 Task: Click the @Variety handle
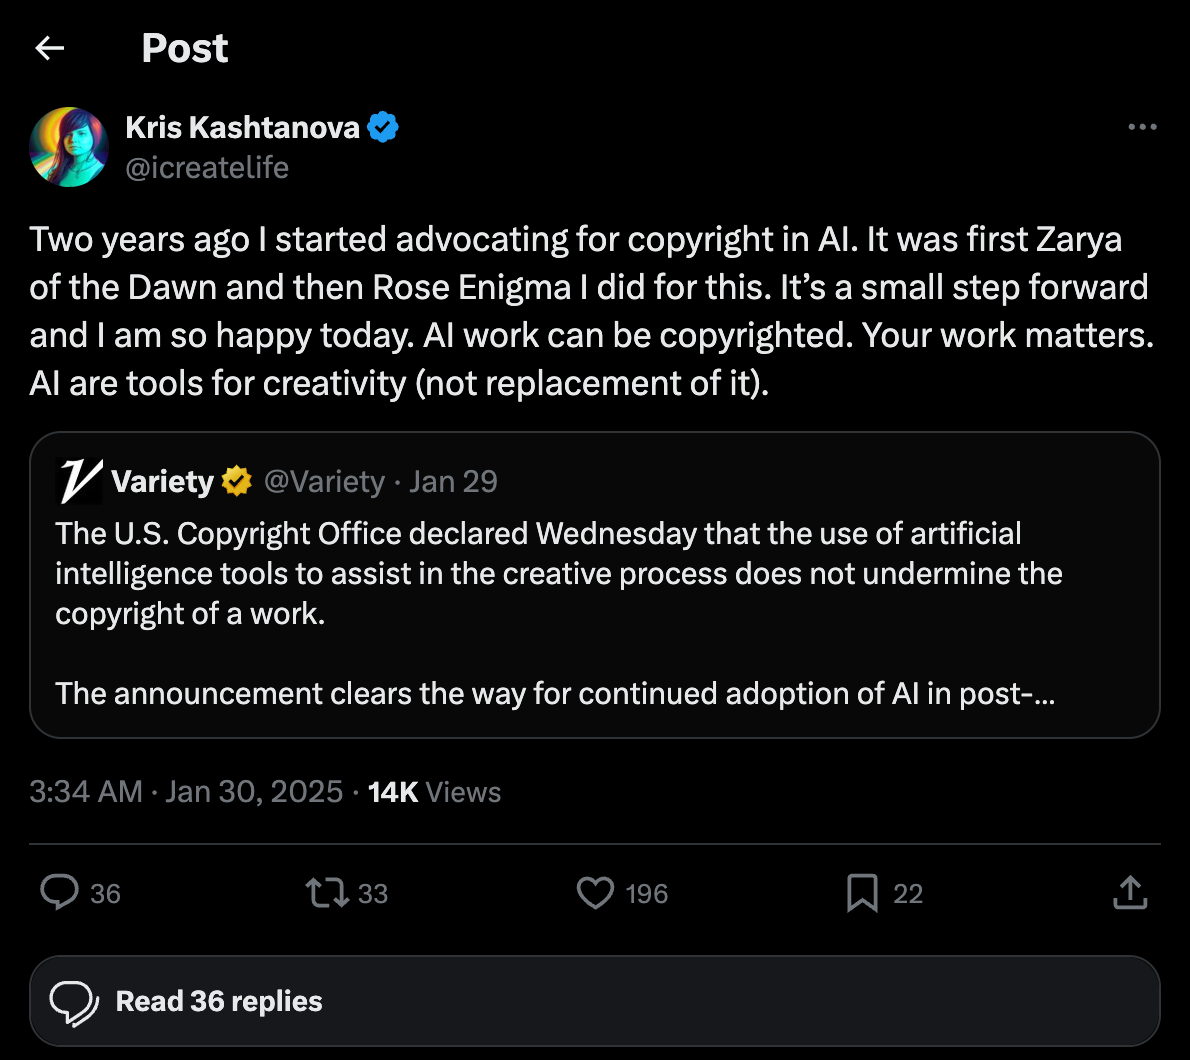pos(325,480)
